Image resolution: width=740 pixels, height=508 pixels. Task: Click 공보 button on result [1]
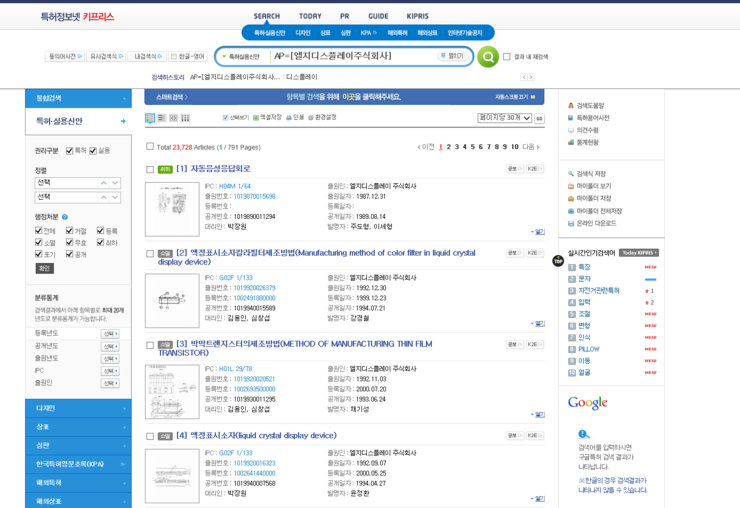[514, 169]
